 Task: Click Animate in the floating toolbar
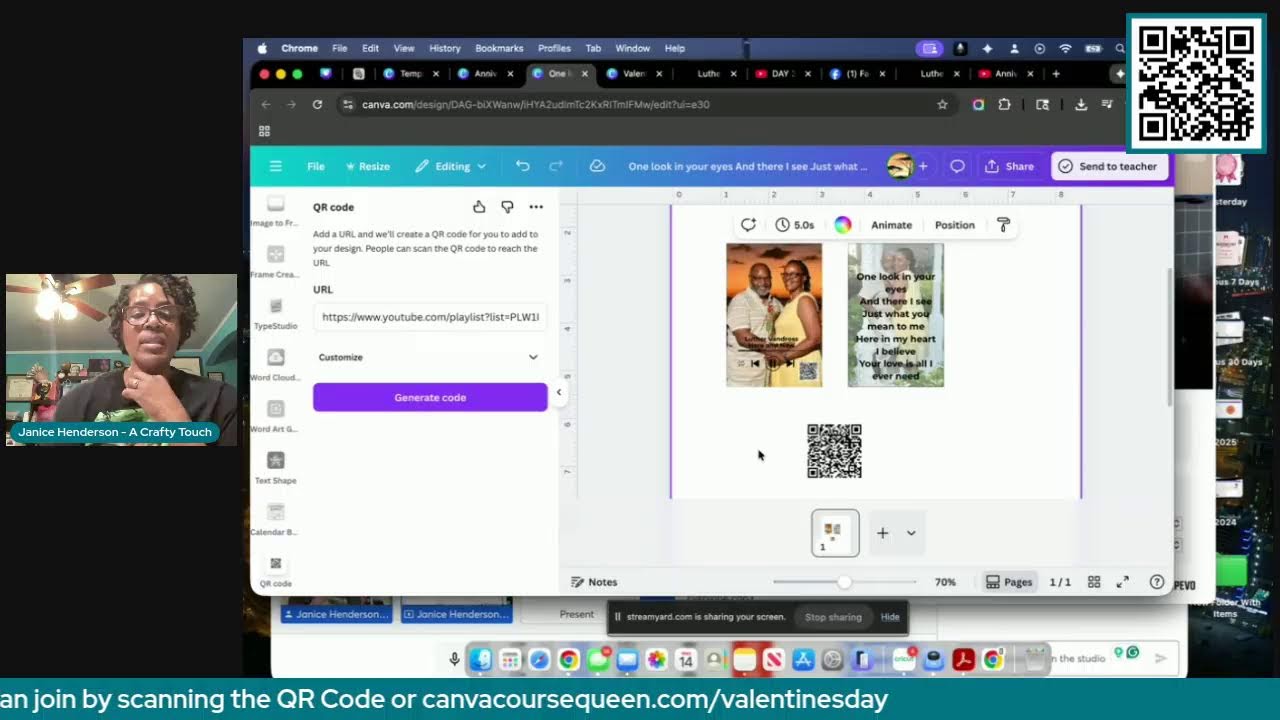point(891,225)
